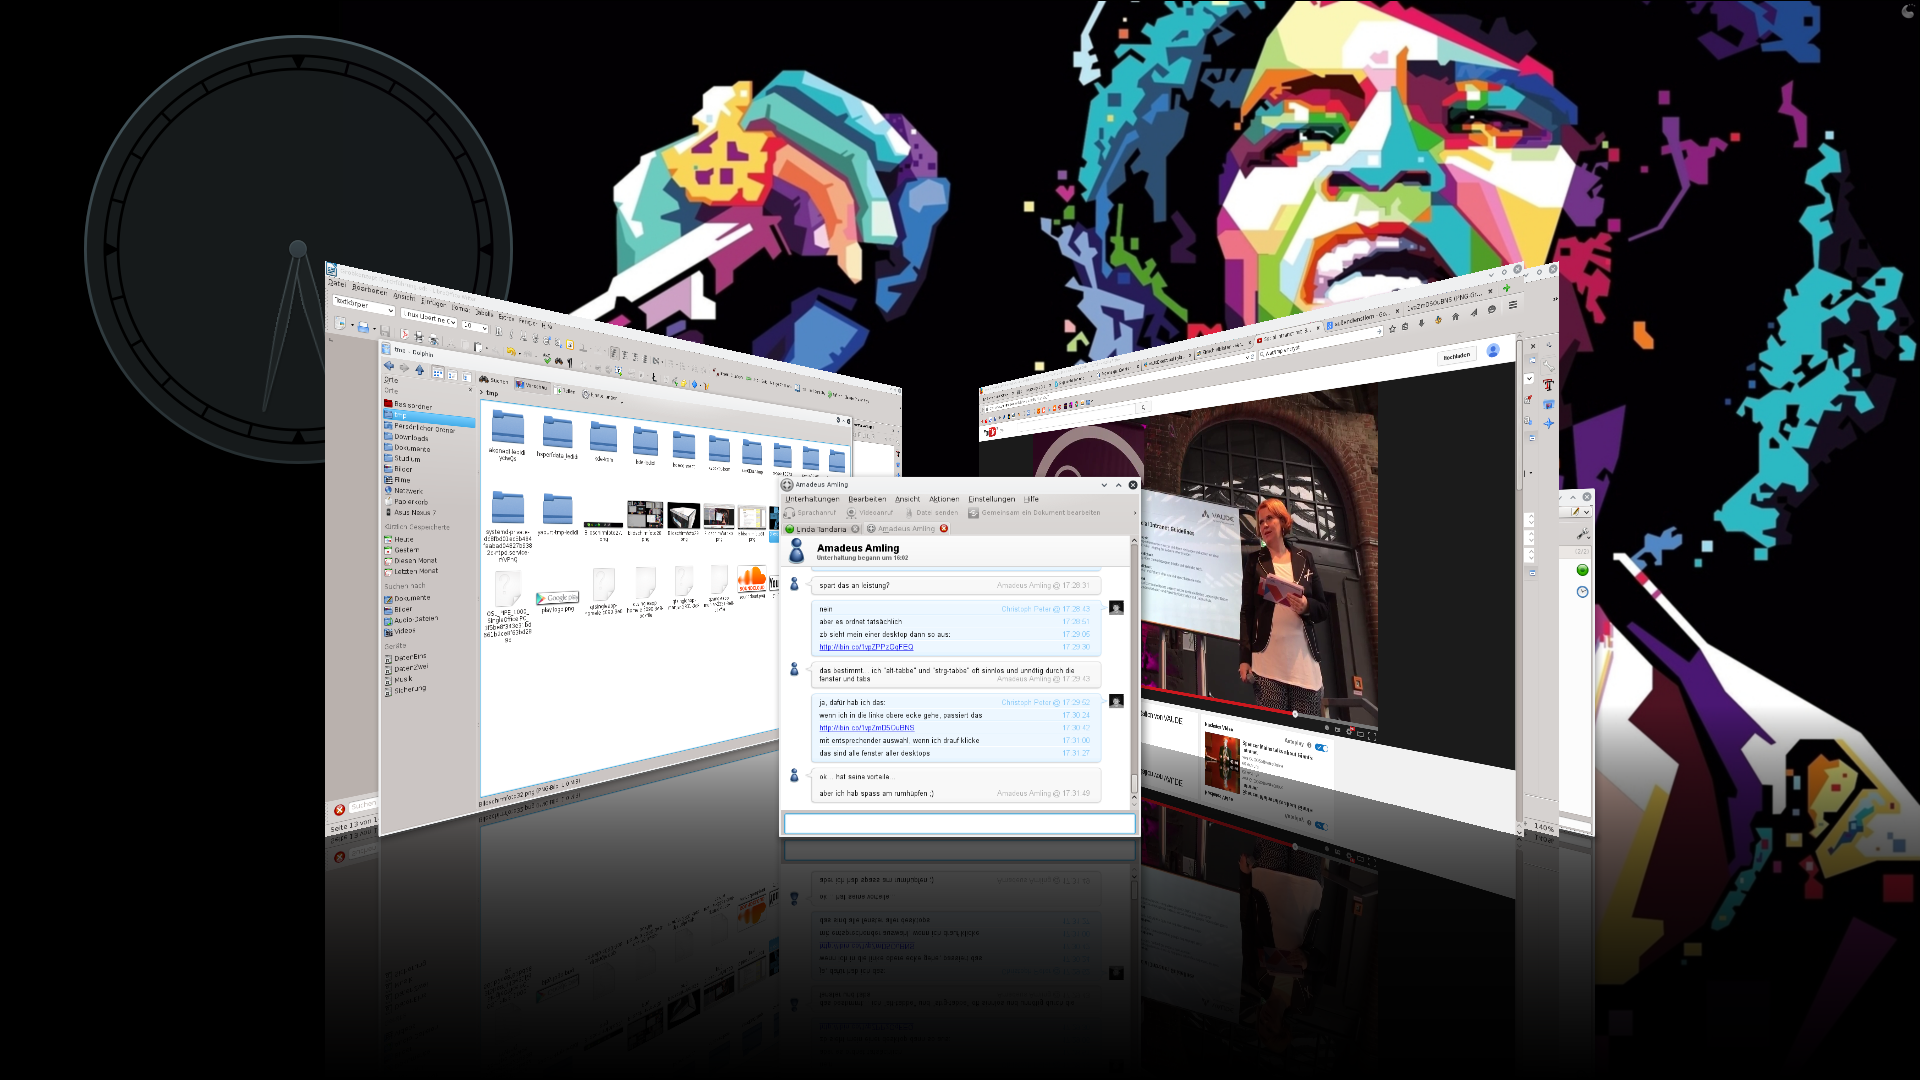
Task: Start a Videoanruf video call
Action: coord(870,513)
